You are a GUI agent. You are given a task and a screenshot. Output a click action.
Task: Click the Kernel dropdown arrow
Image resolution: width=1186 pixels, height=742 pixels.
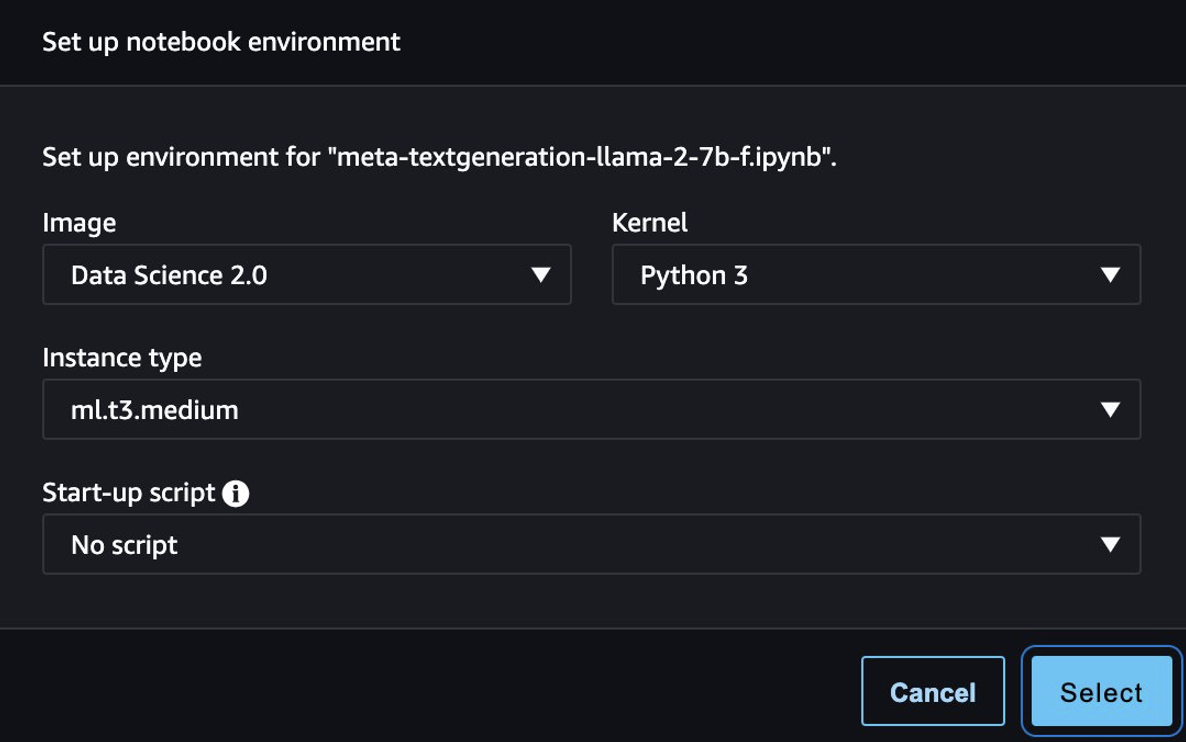tap(1109, 275)
